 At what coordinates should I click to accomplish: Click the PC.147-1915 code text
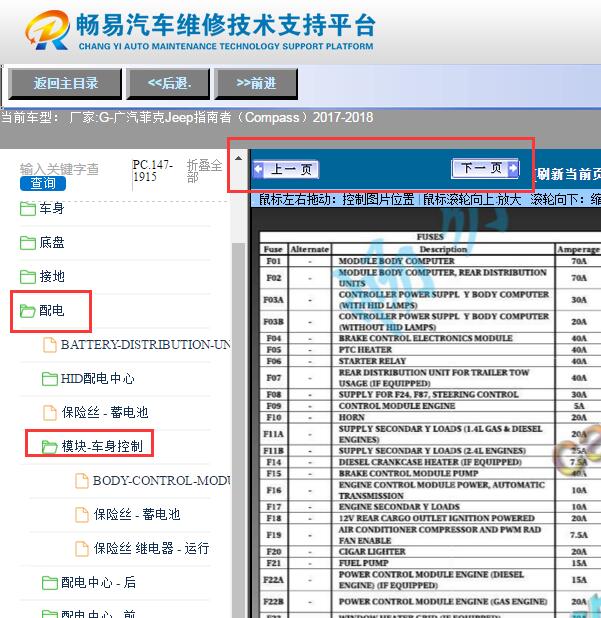tap(153, 171)
